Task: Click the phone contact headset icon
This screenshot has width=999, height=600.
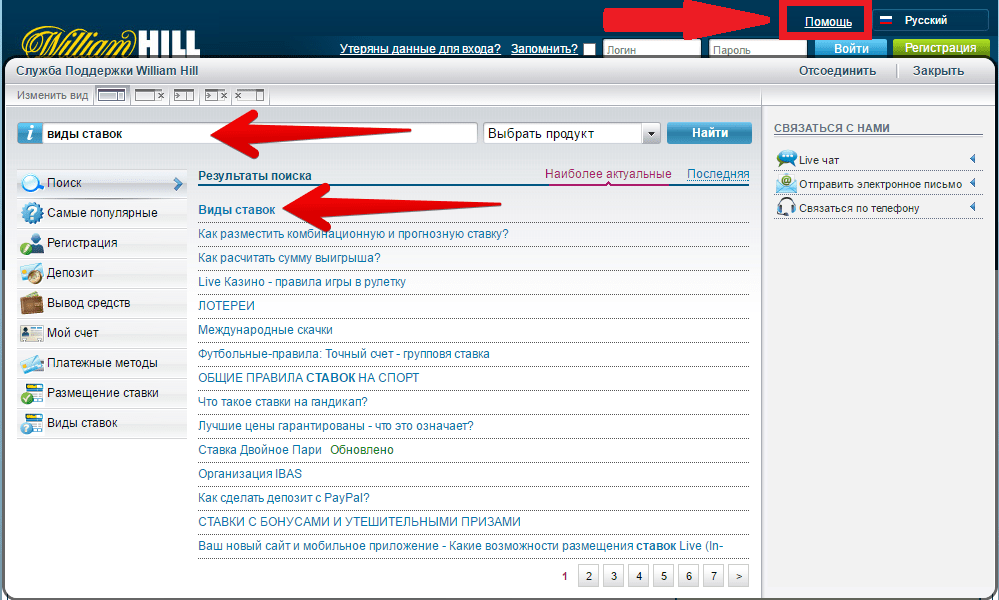Action: coord(786,208)
